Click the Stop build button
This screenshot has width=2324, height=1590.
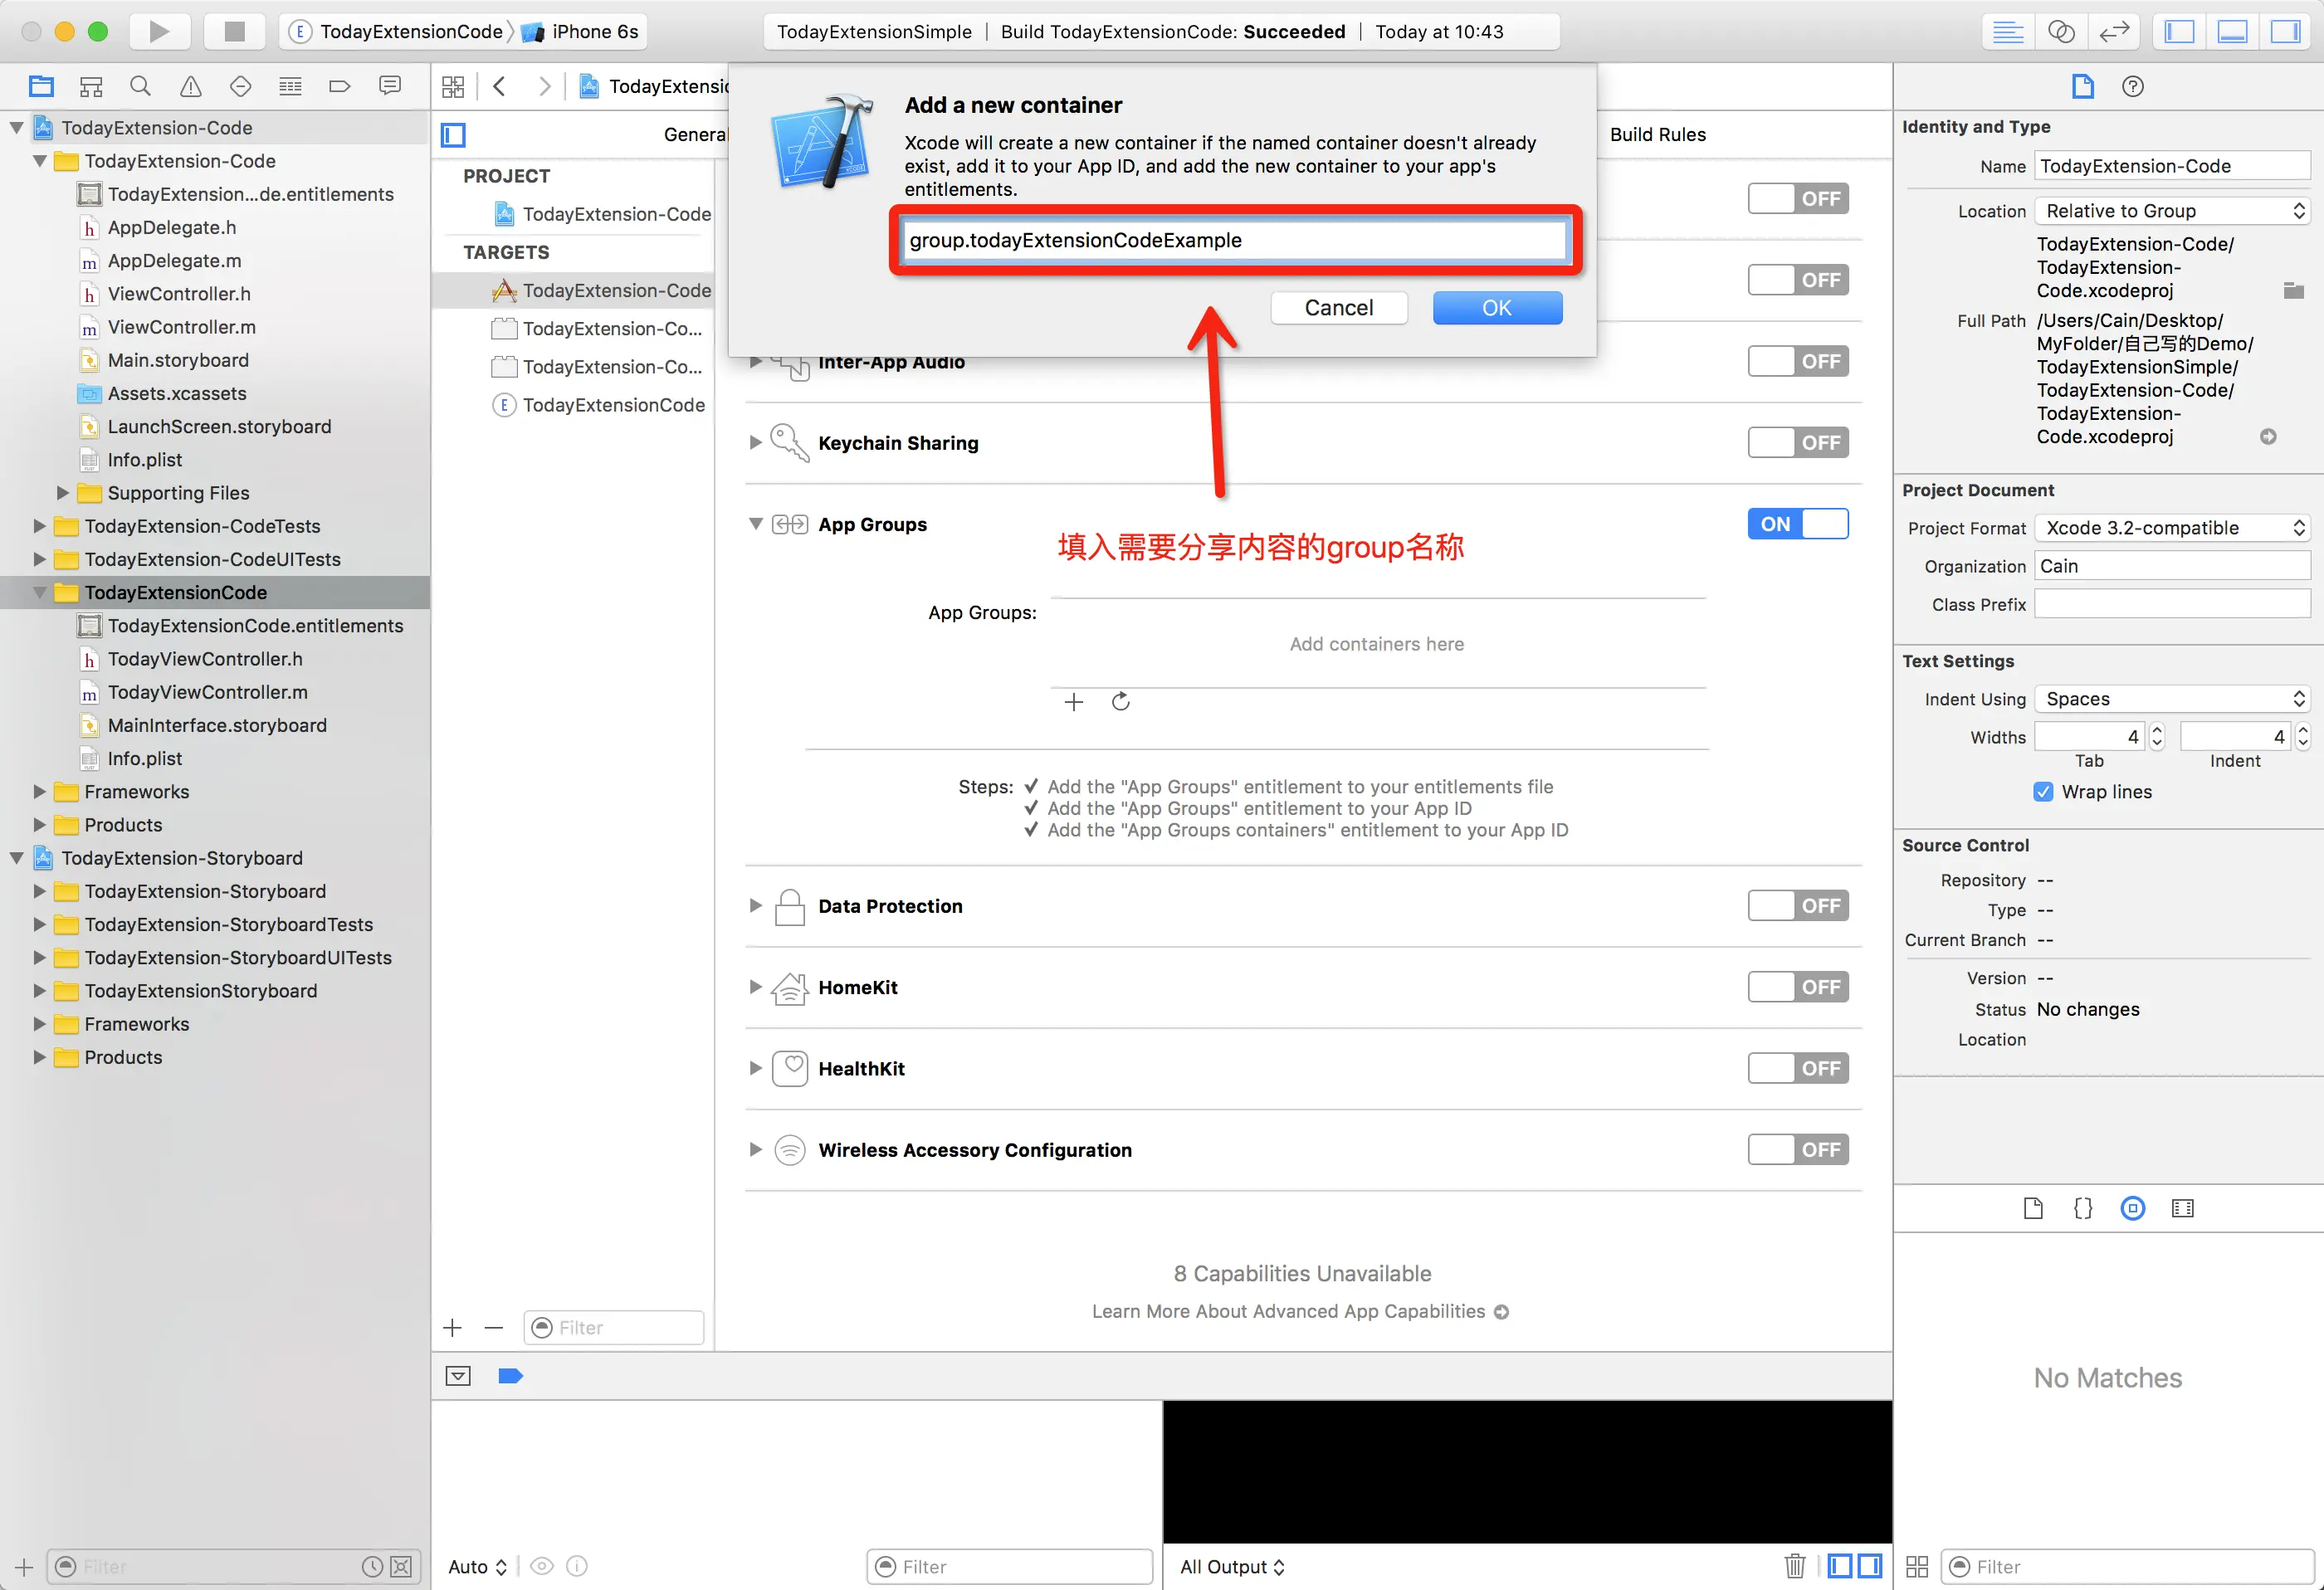[x=234, y=31]
